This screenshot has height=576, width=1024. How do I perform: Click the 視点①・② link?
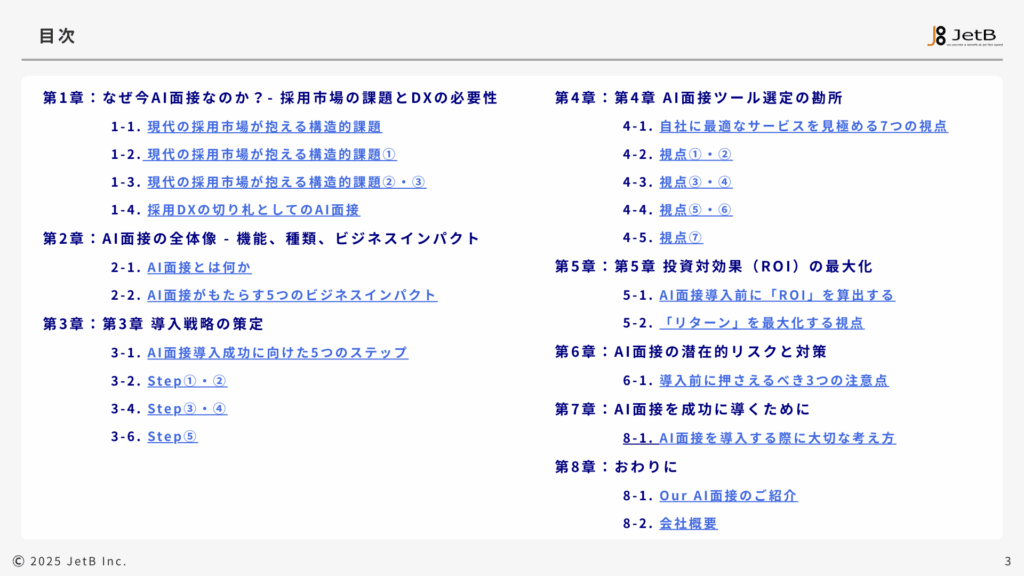pos(696,154)
